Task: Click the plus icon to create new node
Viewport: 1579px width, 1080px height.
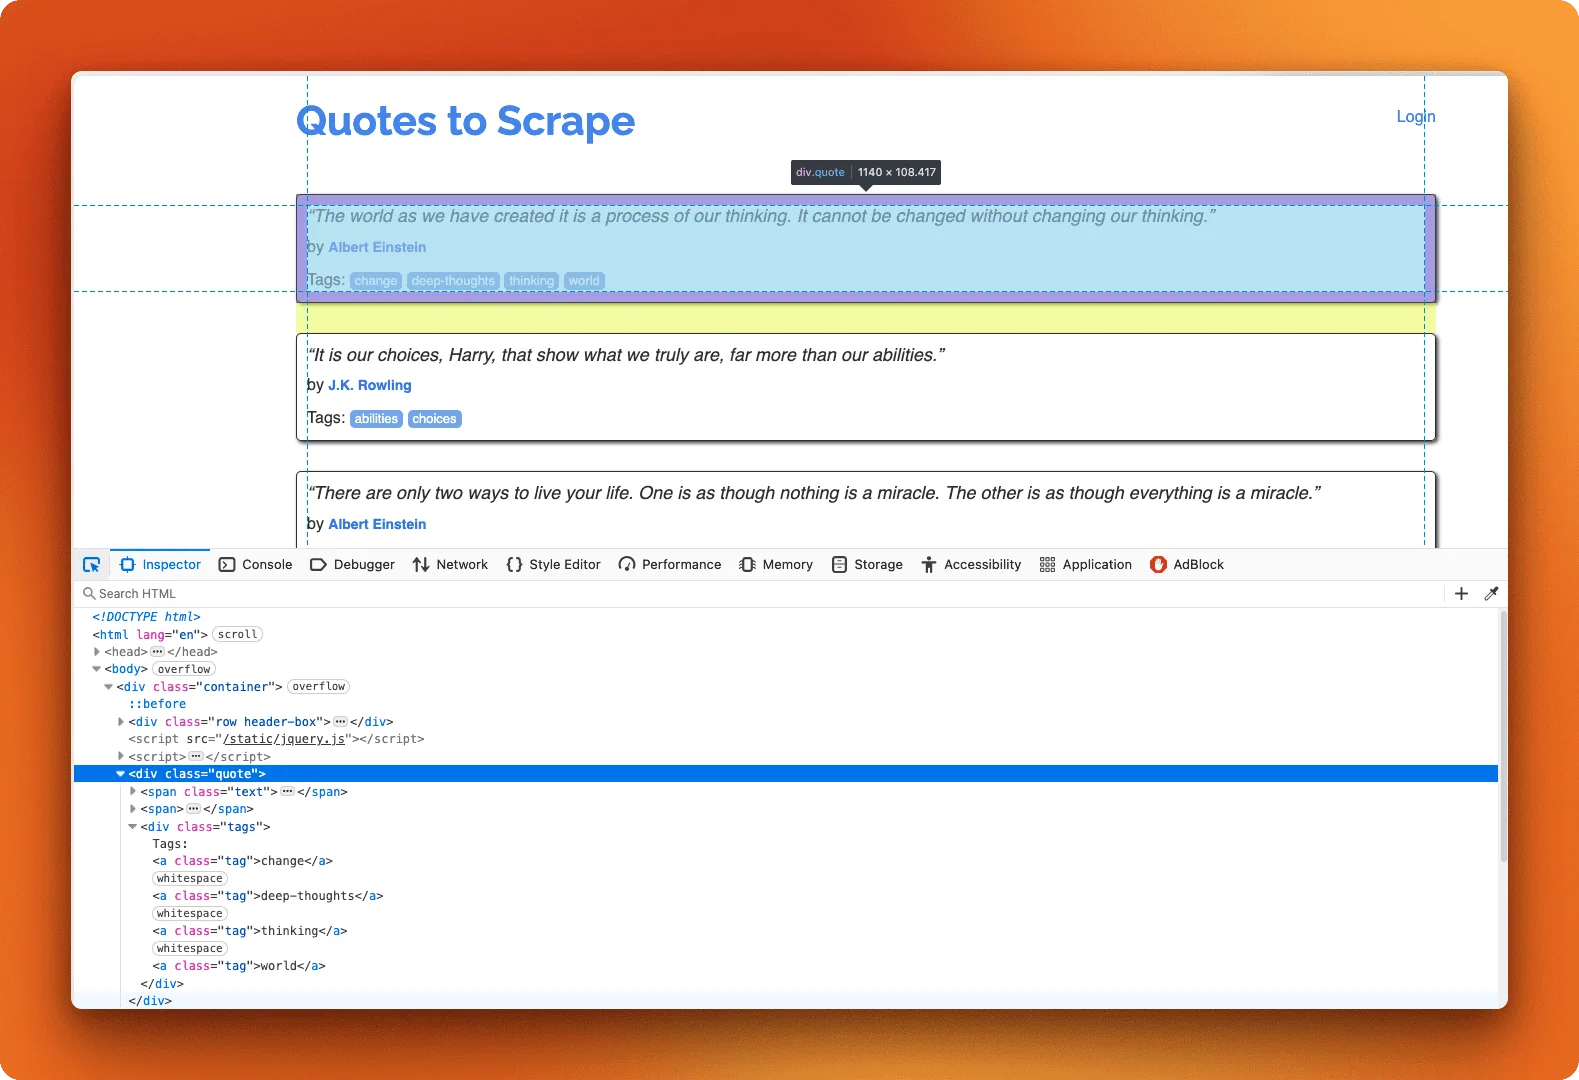Action: pyautogui.click(x=1461, y=594)
